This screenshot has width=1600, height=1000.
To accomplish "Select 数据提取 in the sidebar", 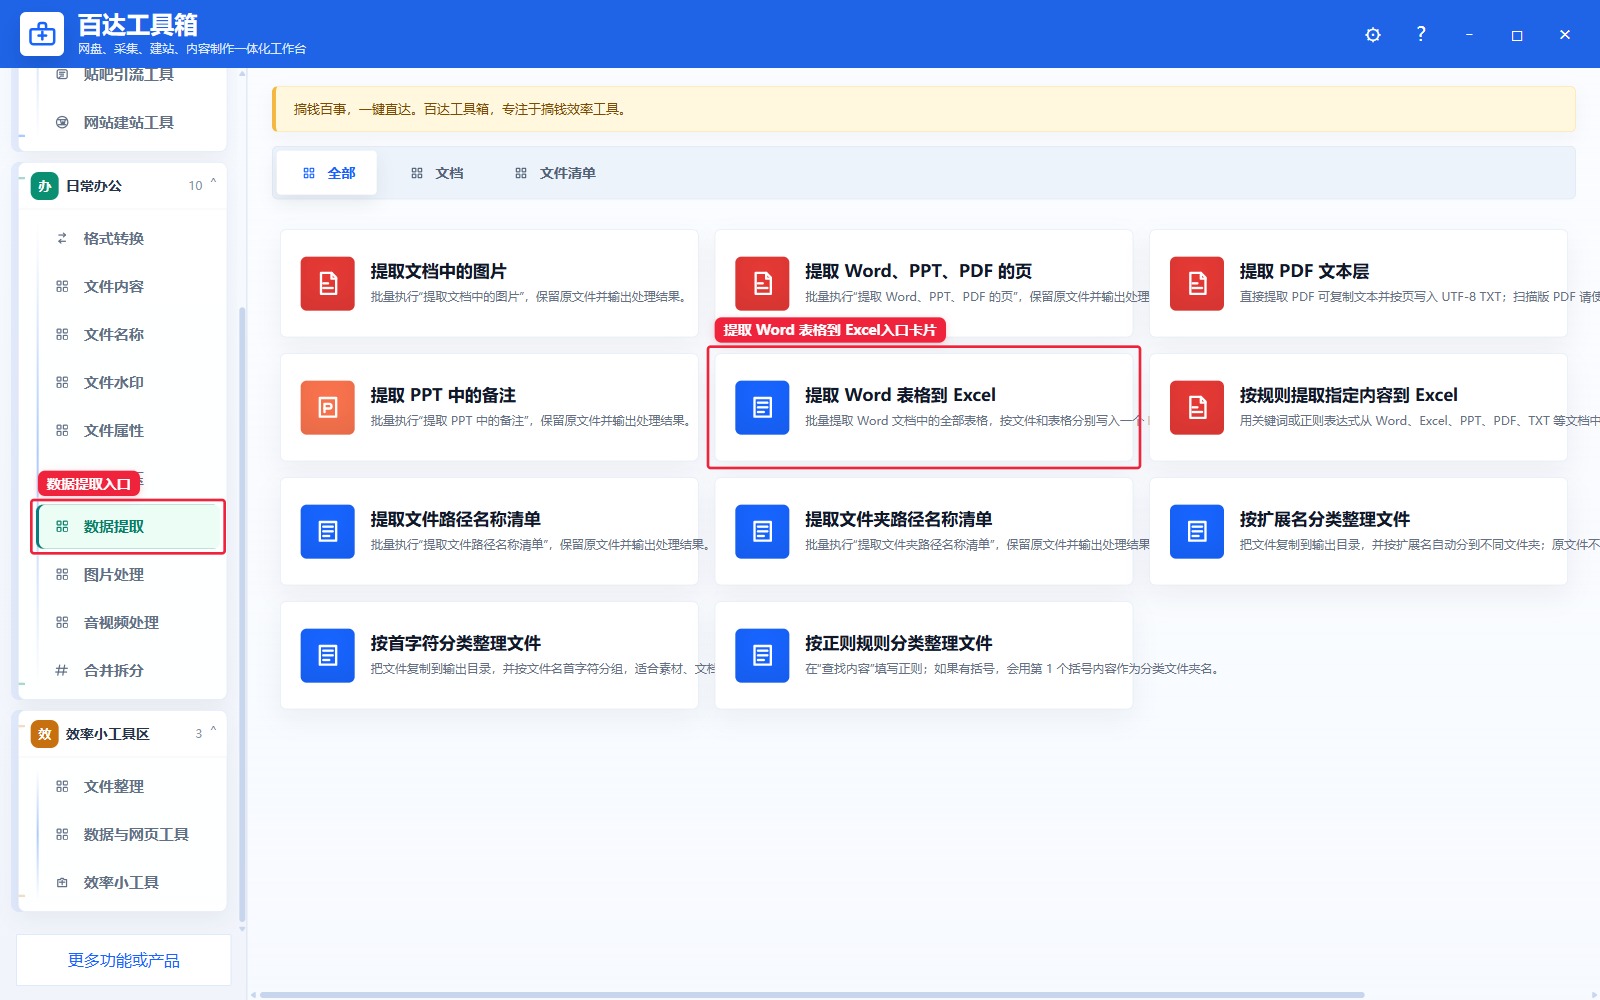I will (x=128, y=526).
